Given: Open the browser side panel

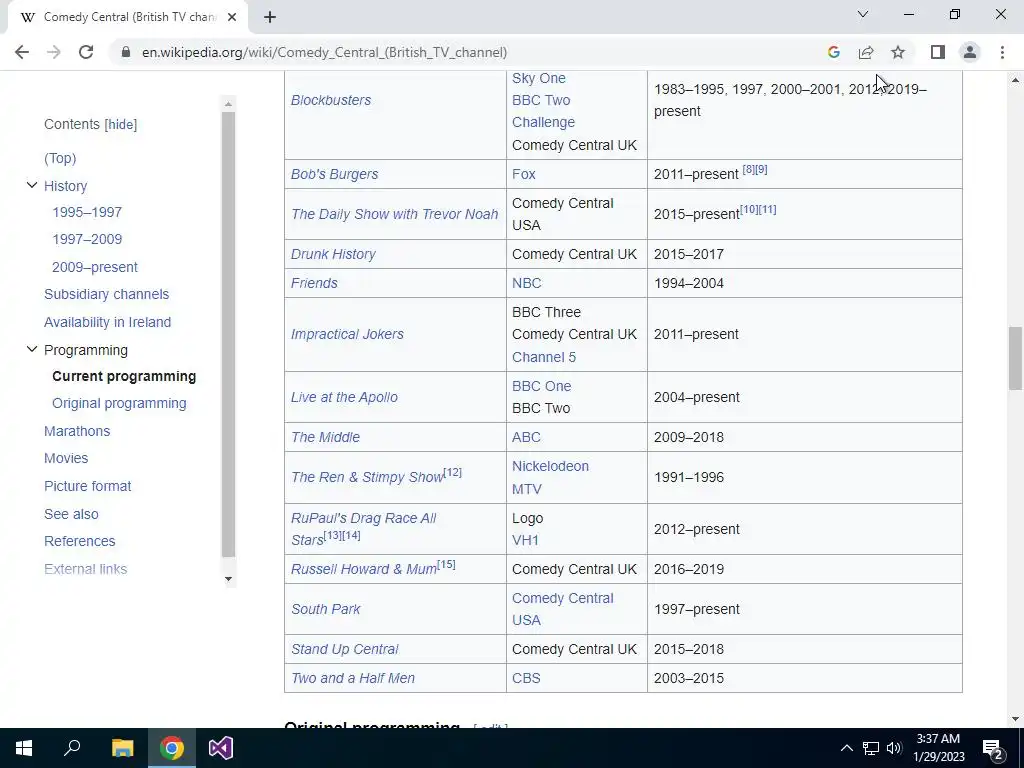Looking at the screenshot, I should tap(938, 52).
